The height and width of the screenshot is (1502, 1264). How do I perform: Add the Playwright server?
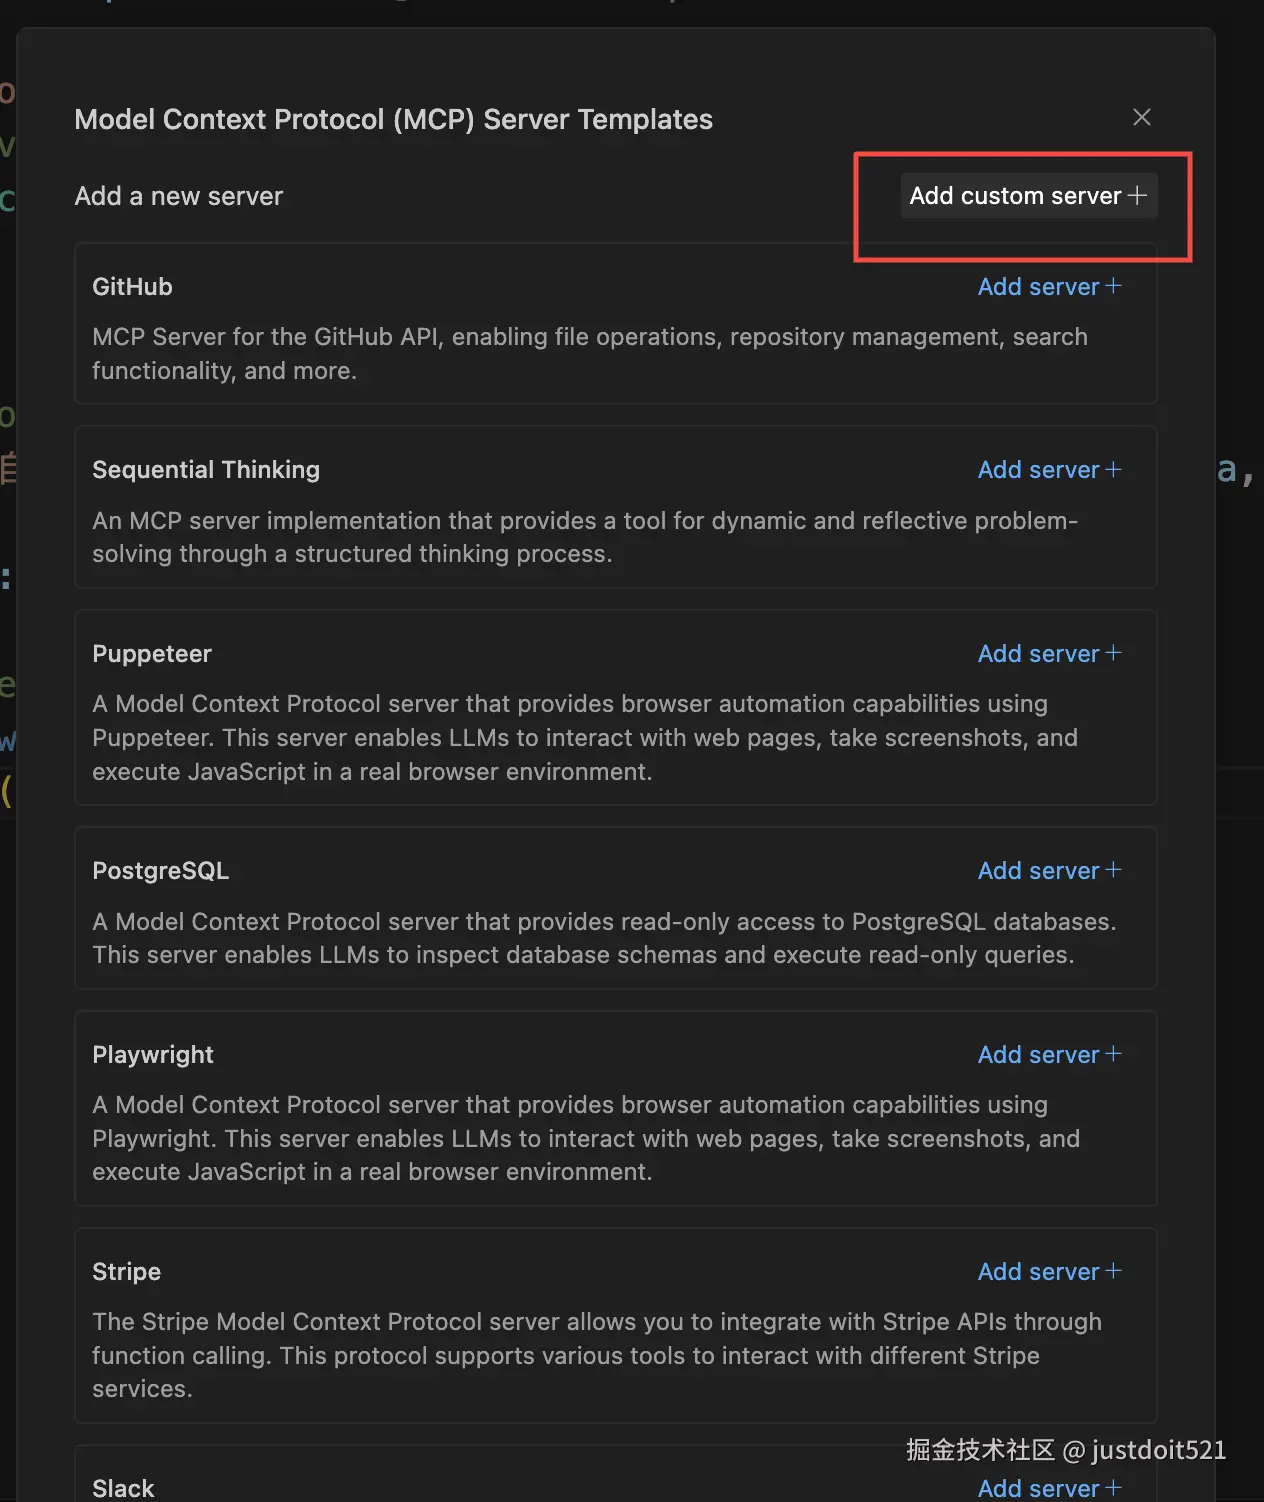click(1039, 1055)
